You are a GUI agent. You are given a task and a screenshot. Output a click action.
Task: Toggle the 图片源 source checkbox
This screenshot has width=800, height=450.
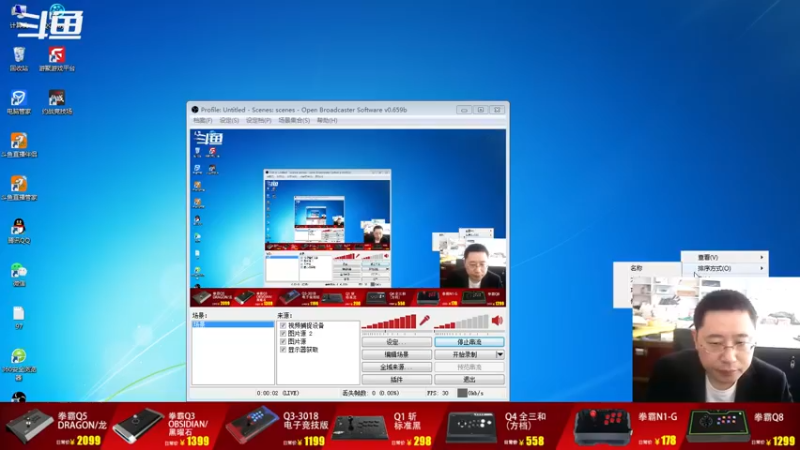coord(283,341)
